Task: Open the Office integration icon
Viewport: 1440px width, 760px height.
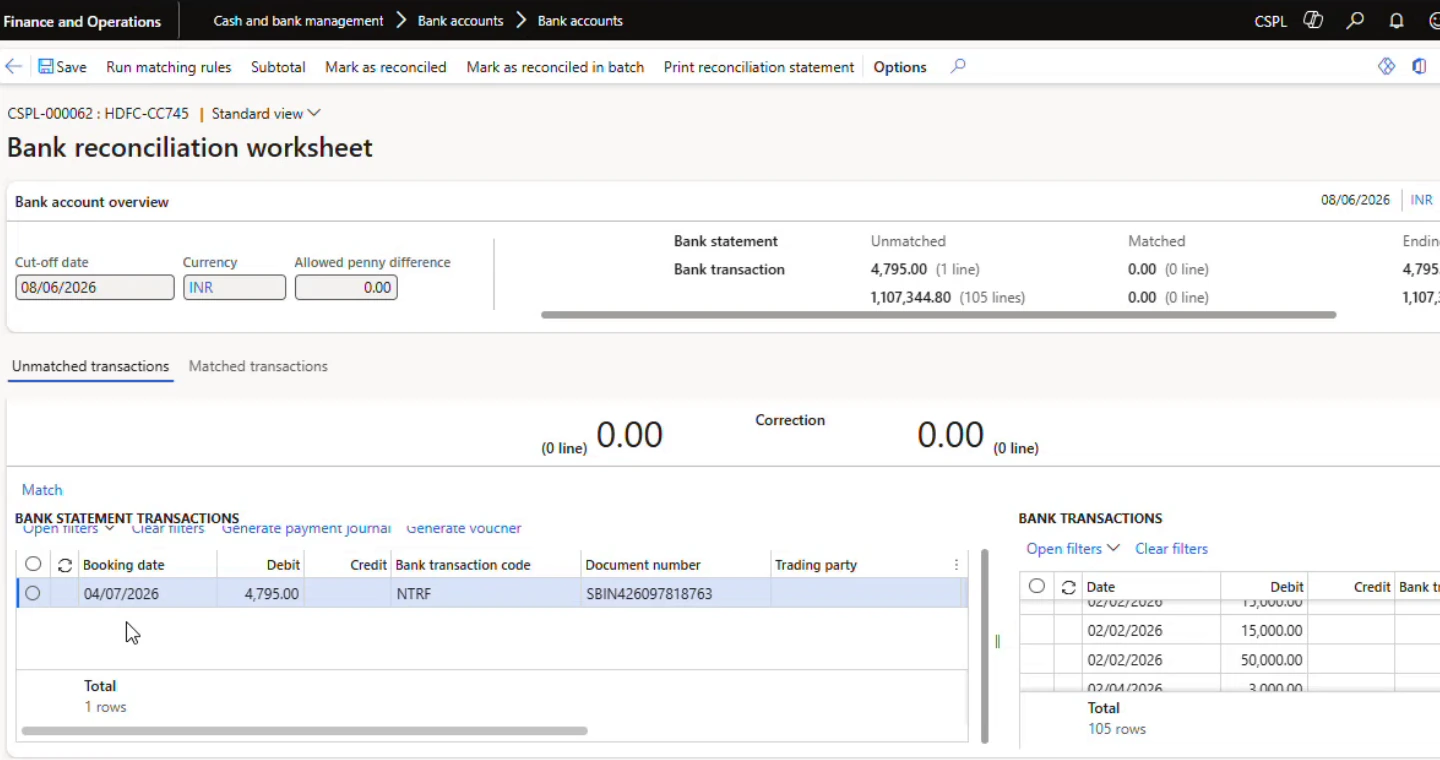Action: click(x=1419, y=66)
